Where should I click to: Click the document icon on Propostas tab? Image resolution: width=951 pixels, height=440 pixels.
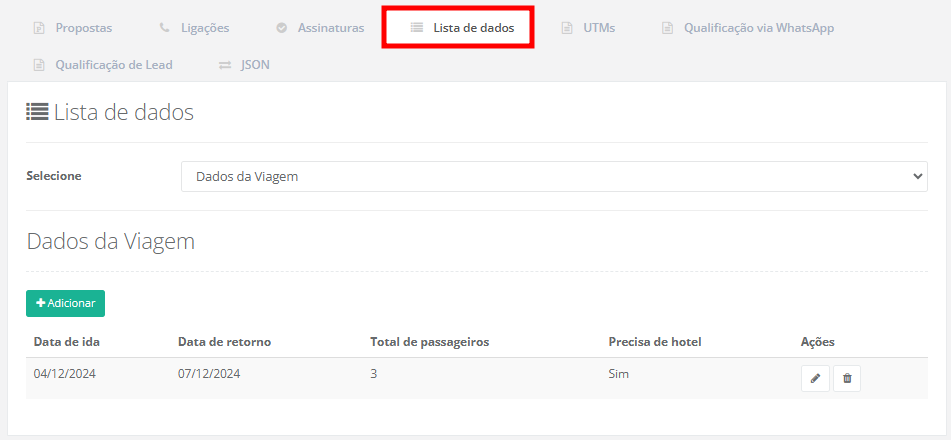point(39,28)
